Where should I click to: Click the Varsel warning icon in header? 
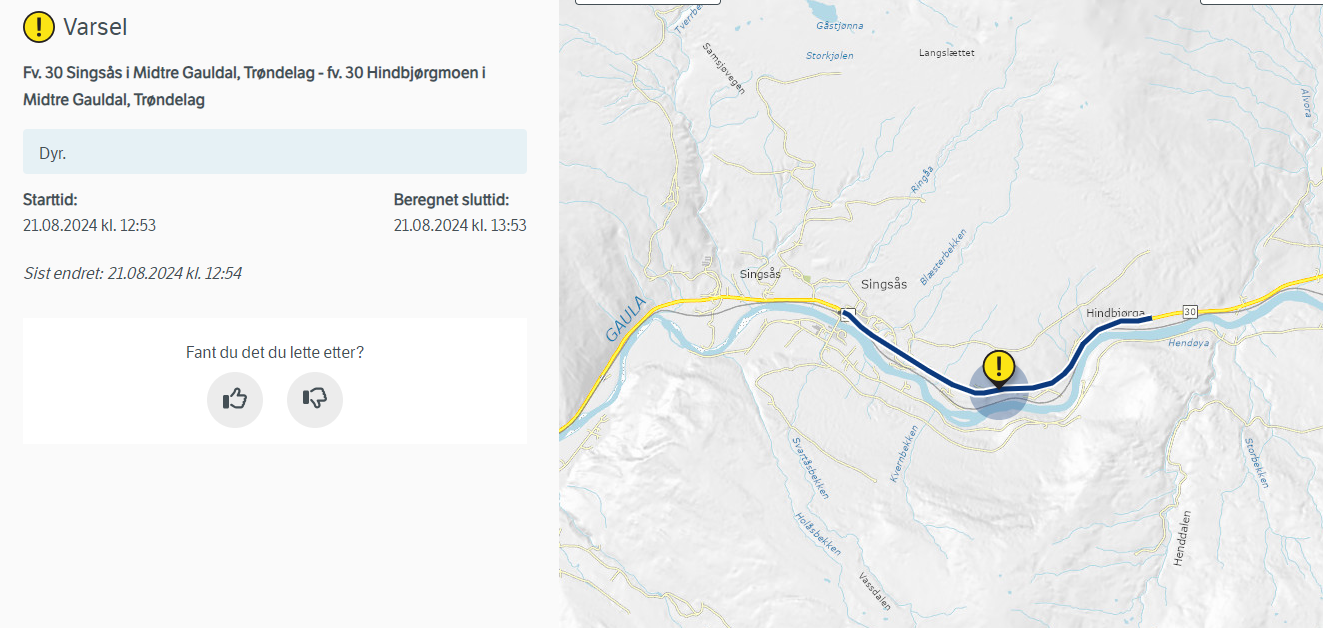[x=38, y=27]
